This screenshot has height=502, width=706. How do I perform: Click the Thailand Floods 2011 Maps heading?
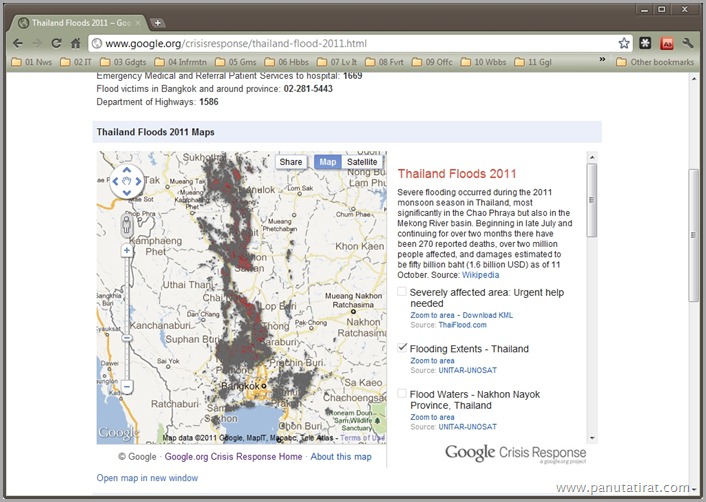point(155,132)
